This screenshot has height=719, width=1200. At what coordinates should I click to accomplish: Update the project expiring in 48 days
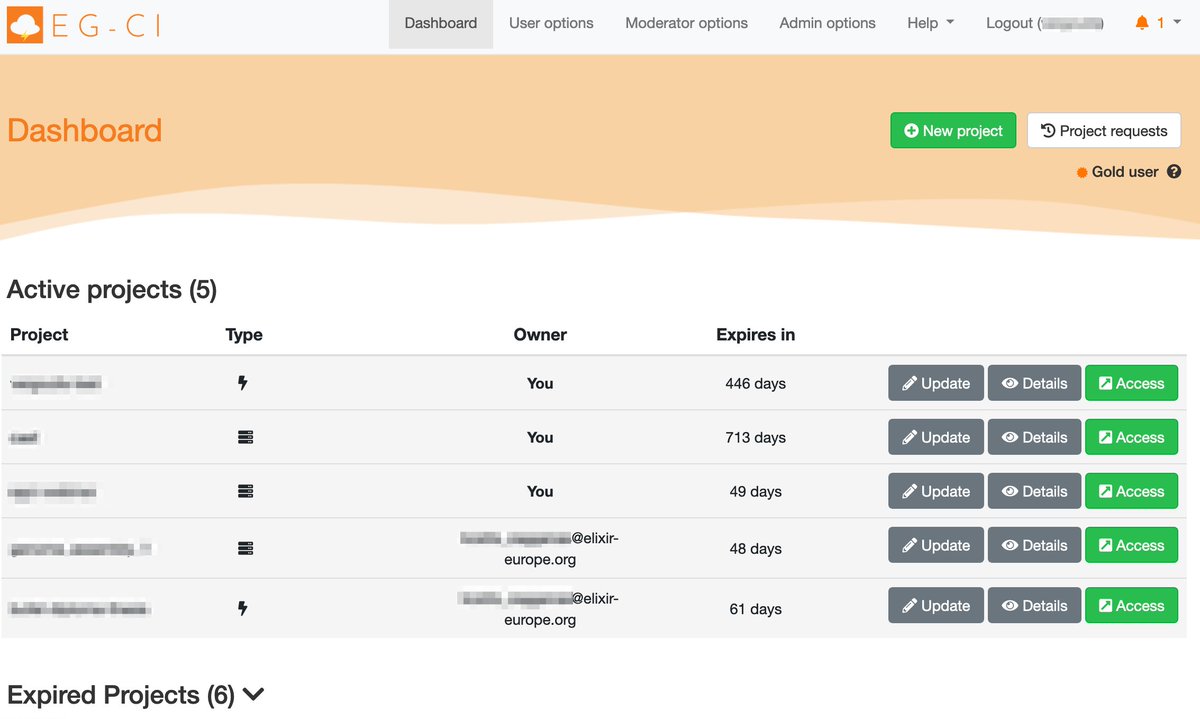[x=936, y=545]
